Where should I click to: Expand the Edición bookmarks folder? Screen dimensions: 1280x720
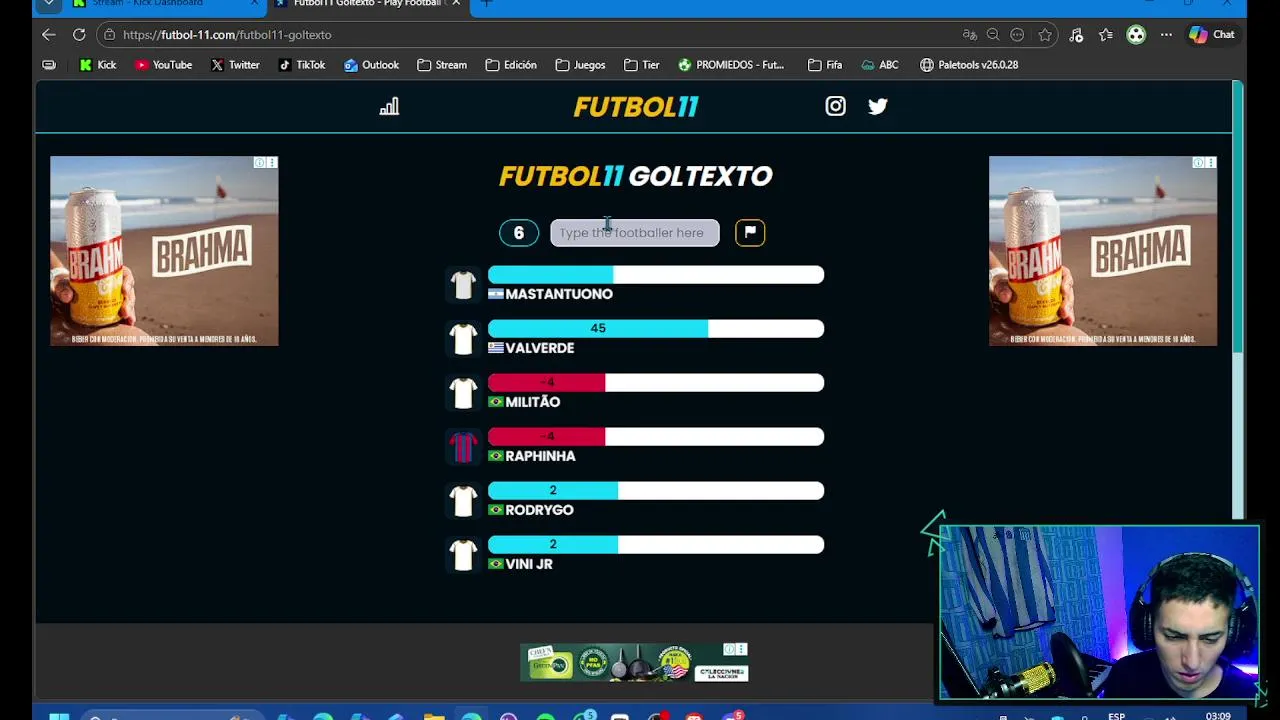click(x=510, y=64)
